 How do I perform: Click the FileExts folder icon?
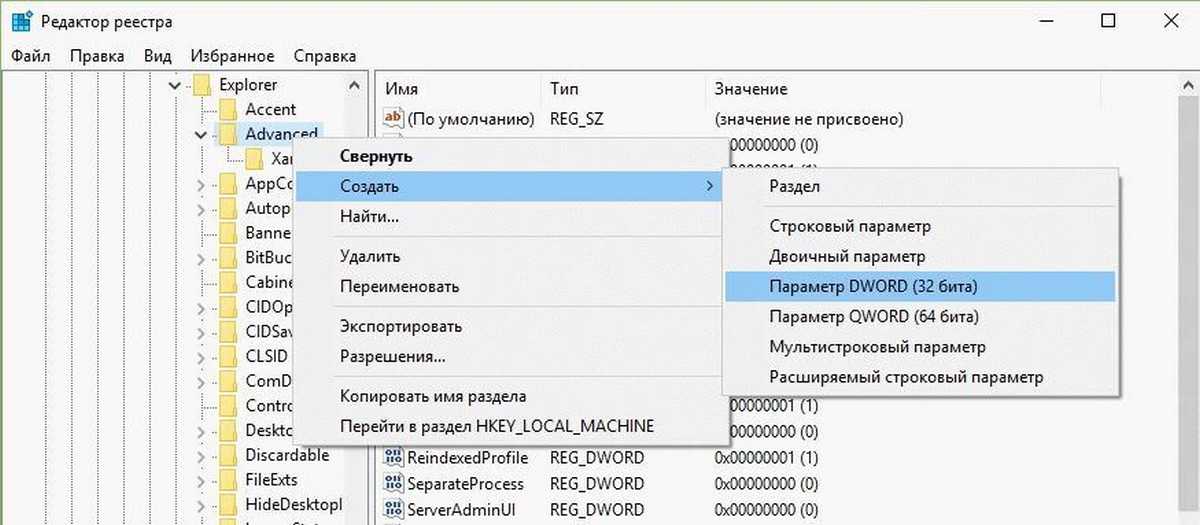coord(228,479)
